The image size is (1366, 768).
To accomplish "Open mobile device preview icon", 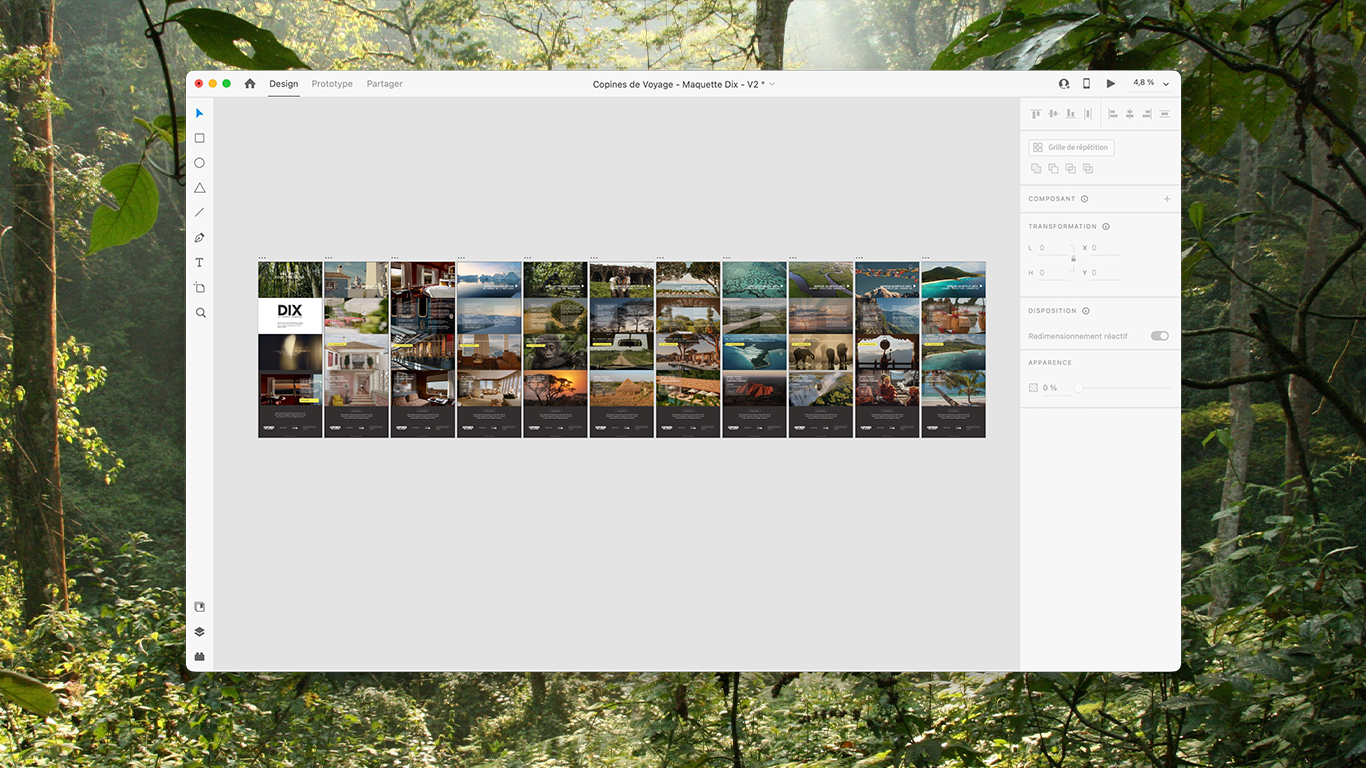I will click(x=1087, y=84).
